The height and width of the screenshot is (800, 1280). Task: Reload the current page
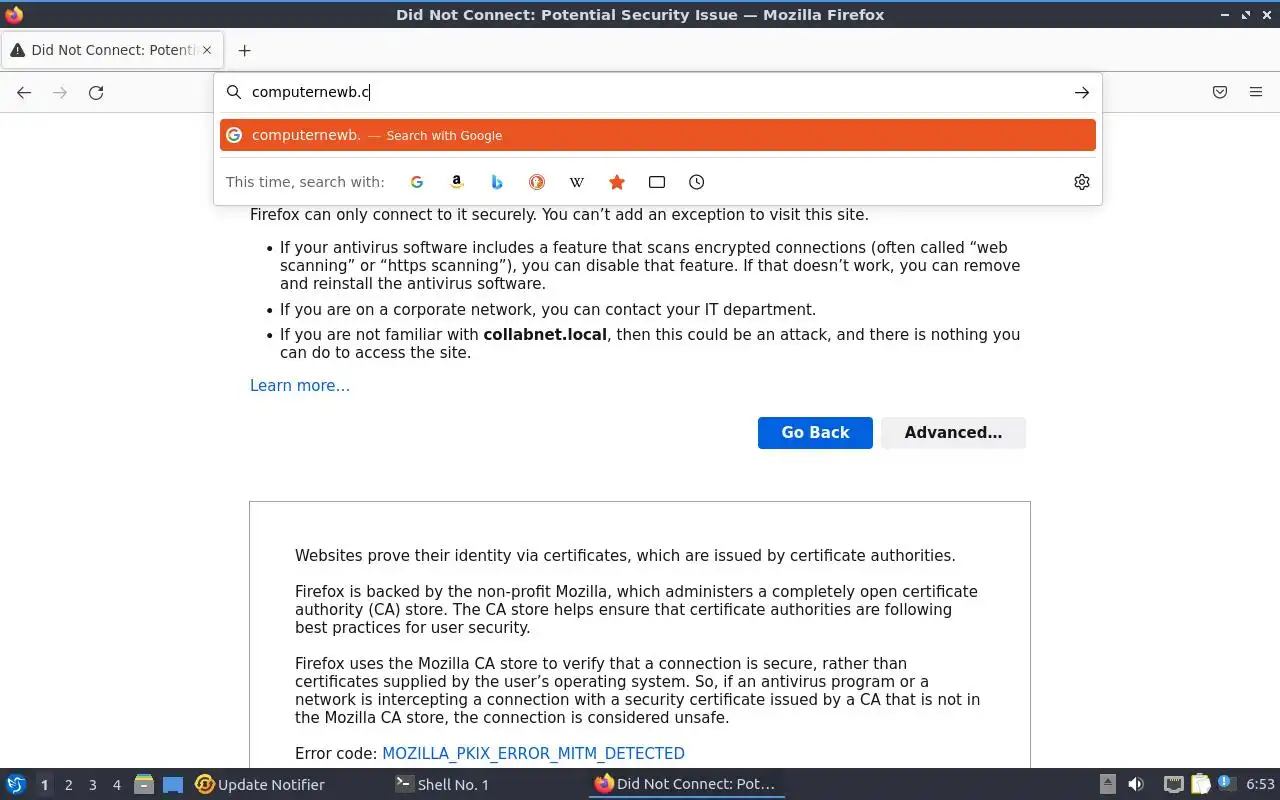pyautogui.click(x=96, y=92)
